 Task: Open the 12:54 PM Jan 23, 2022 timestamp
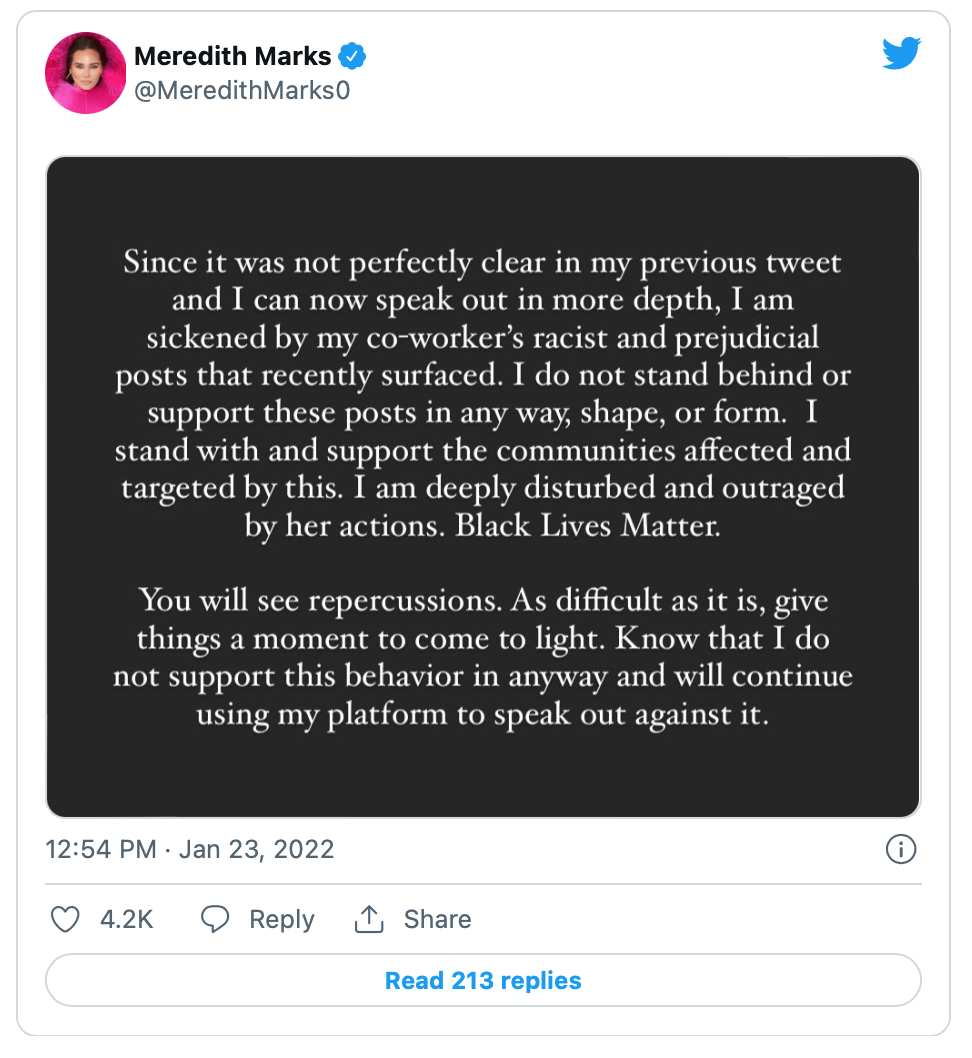[190, 849]
